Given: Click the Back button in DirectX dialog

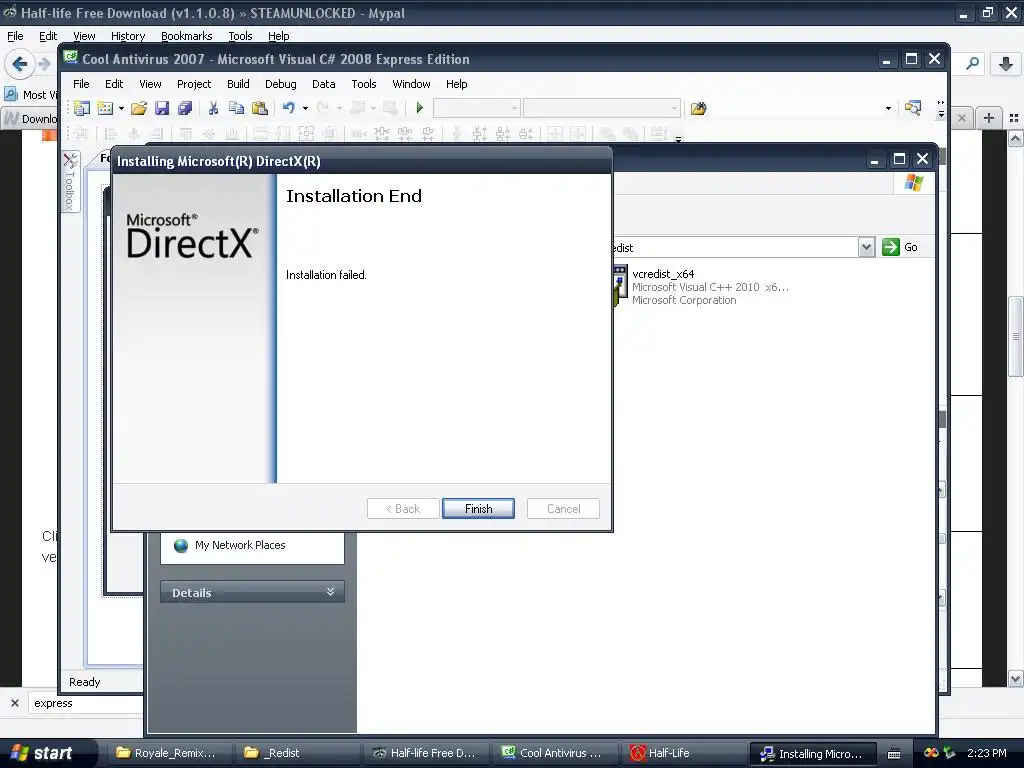Looking at the screenshot, I should 403,509.
